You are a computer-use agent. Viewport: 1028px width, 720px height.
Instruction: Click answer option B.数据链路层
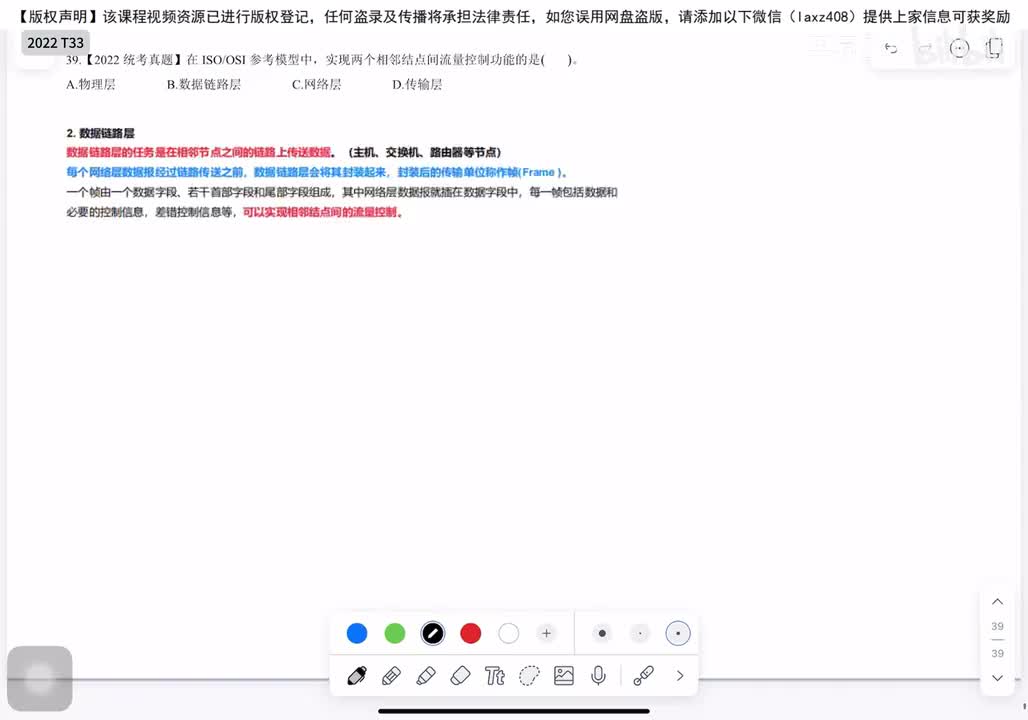(204, 85)
